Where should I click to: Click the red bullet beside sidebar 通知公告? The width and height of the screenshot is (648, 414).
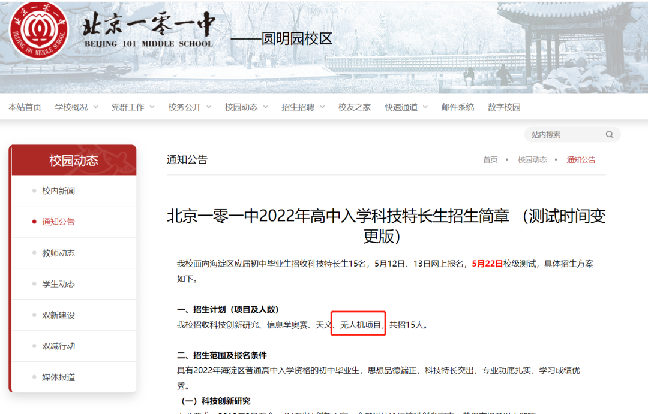(33, 221)
